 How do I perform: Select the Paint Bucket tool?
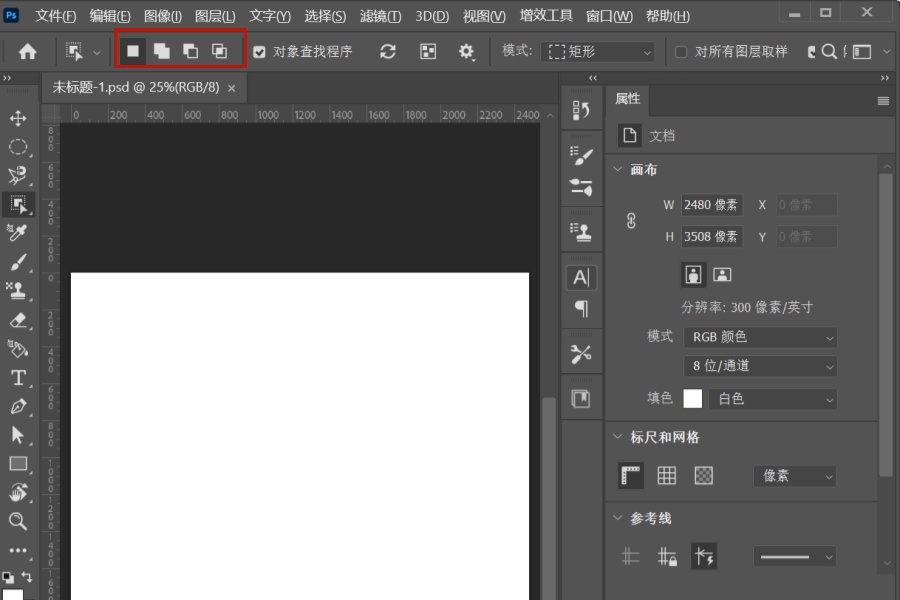tap(18, 349)
